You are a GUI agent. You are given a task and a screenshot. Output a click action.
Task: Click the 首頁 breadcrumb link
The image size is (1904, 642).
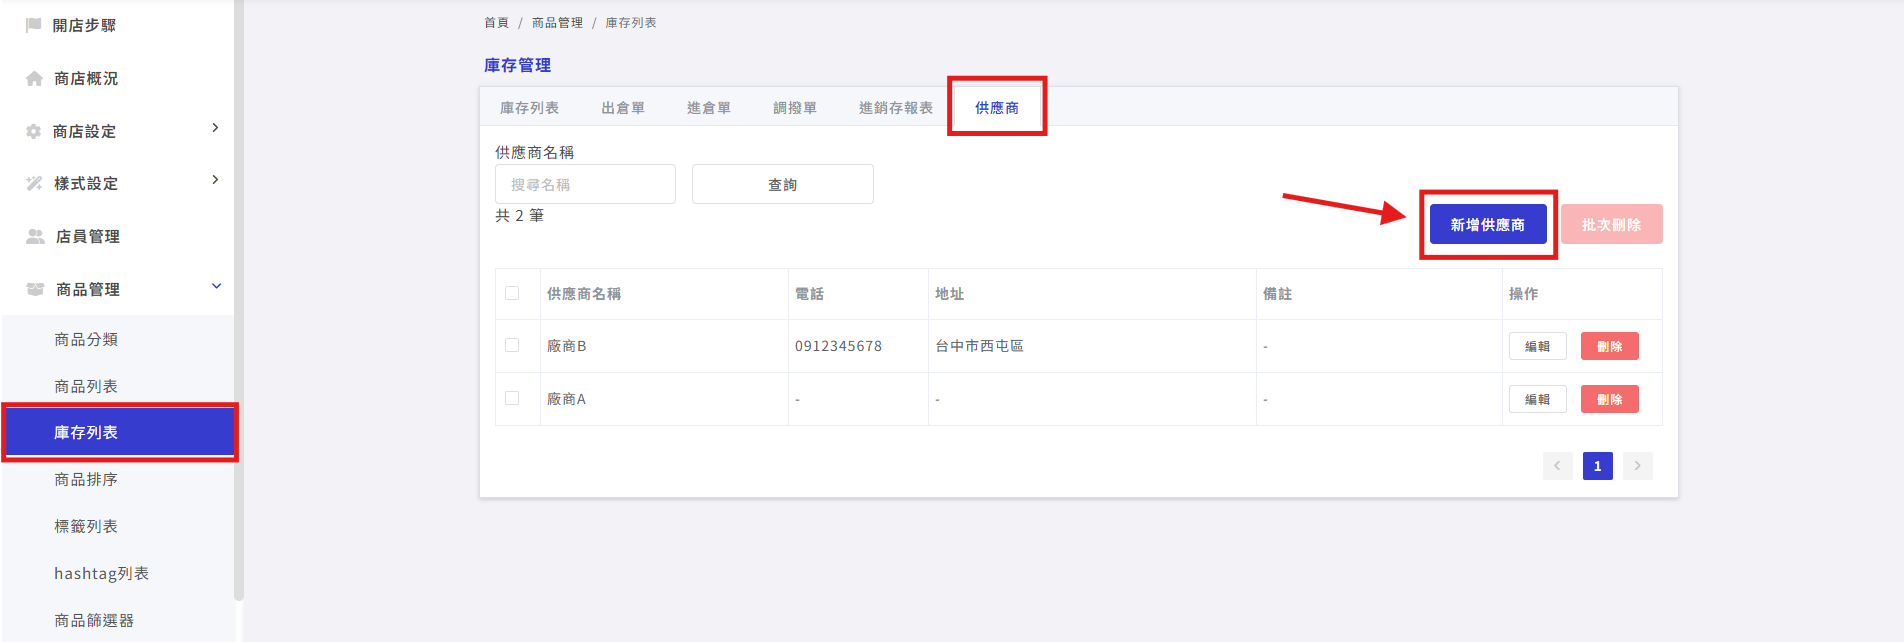click(496, 22)
